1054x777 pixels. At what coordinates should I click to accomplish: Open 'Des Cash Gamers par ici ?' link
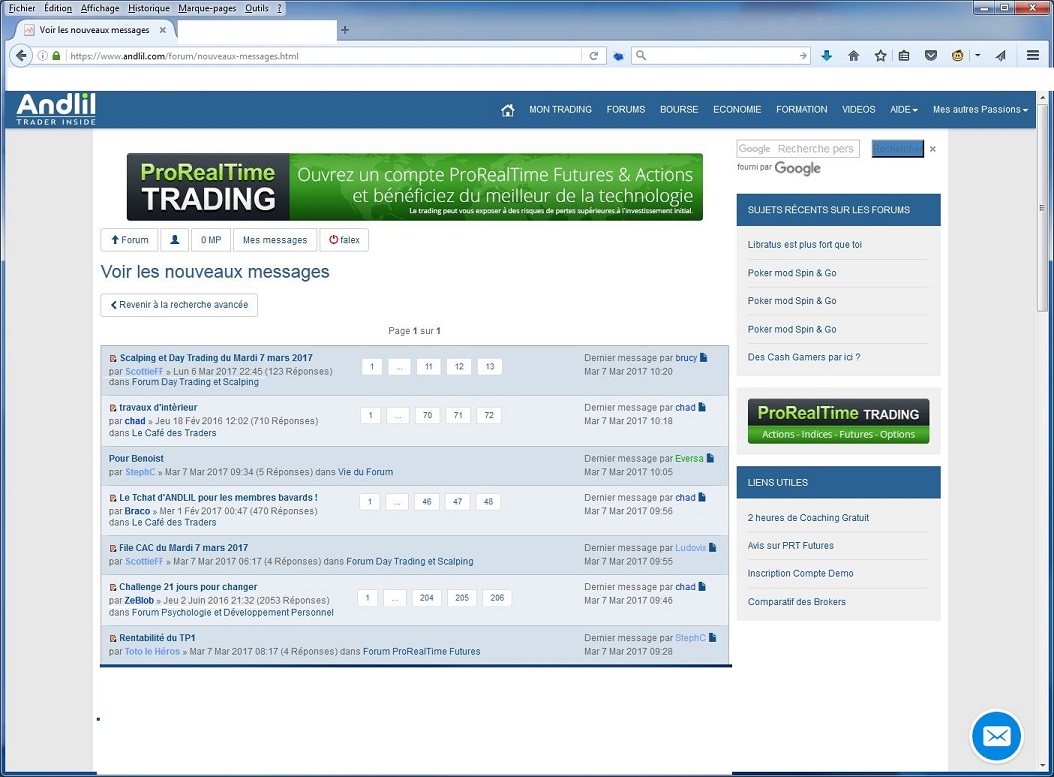(x=804, y=357)
